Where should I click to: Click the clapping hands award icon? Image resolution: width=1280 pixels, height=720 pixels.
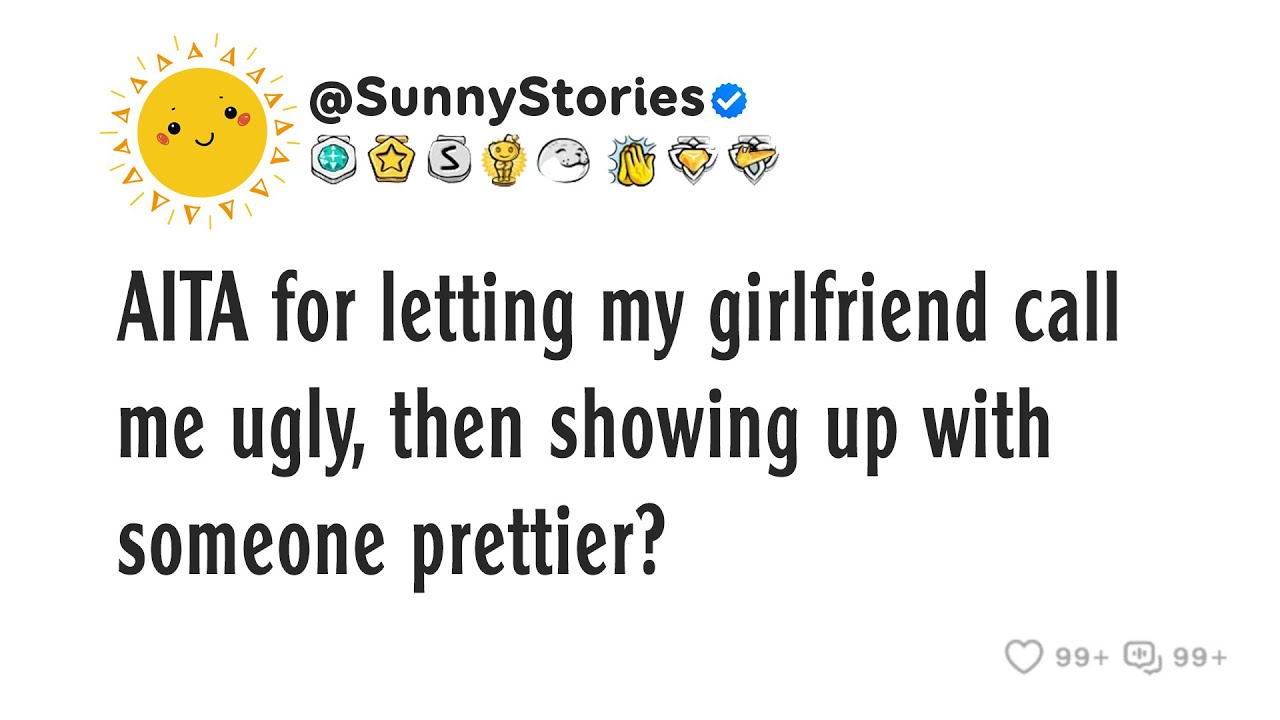point(632,160)
